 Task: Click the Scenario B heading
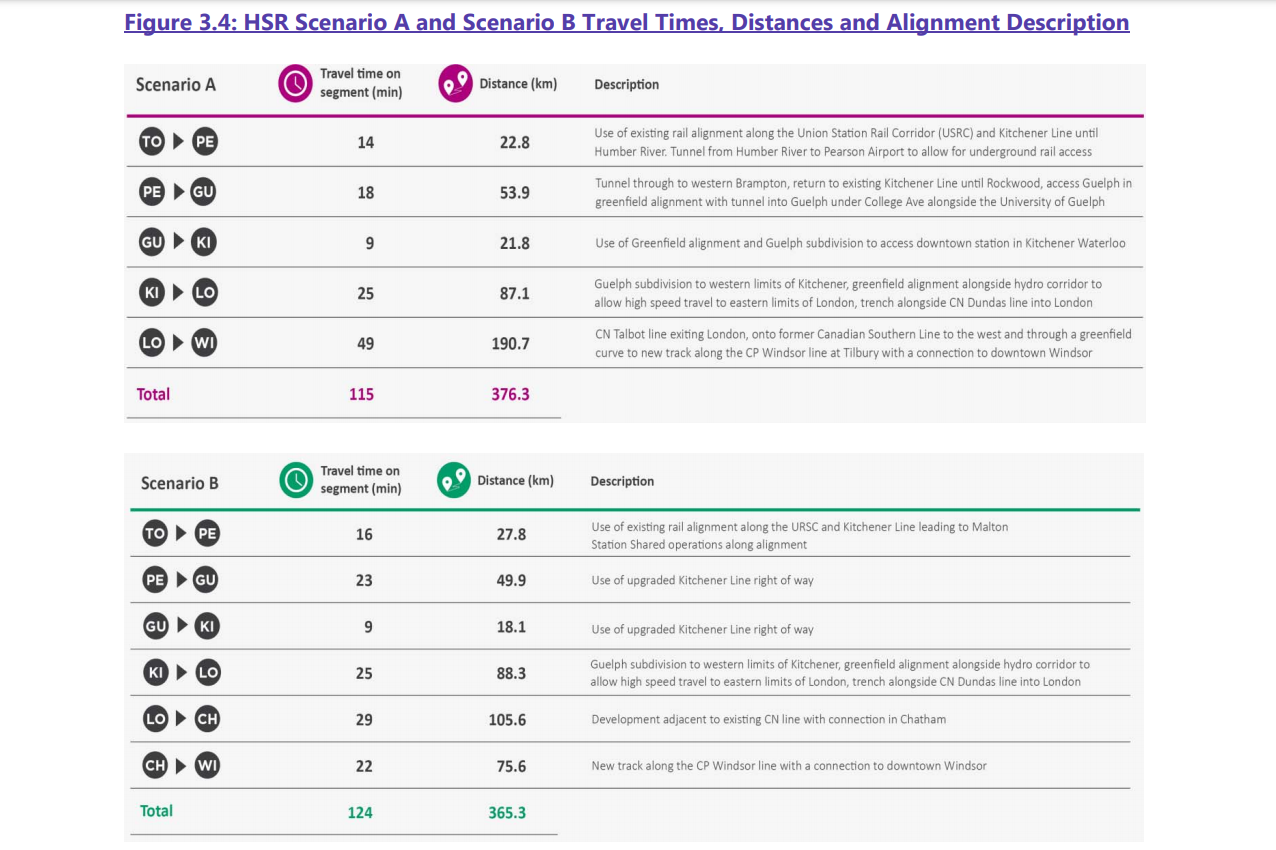[x=179, y=483]
